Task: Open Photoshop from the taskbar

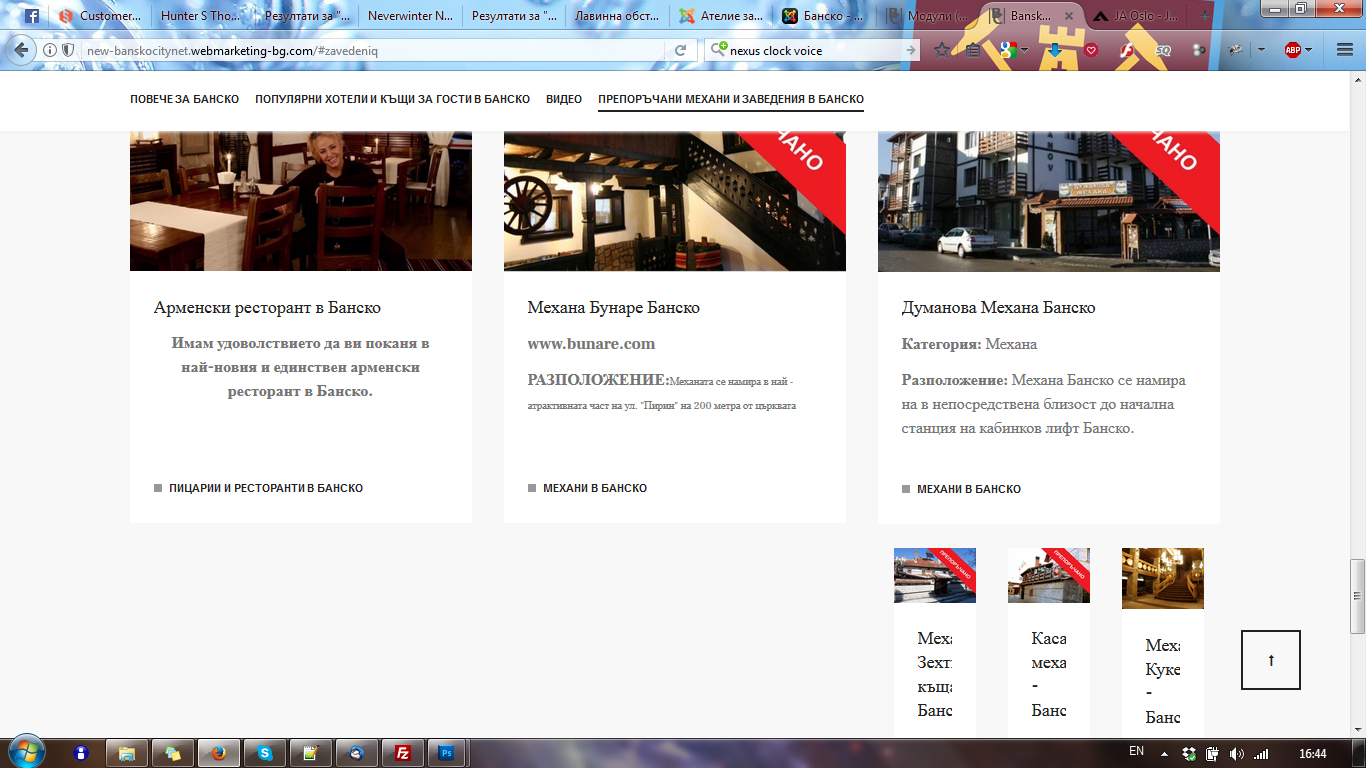Action: (447, 753)
